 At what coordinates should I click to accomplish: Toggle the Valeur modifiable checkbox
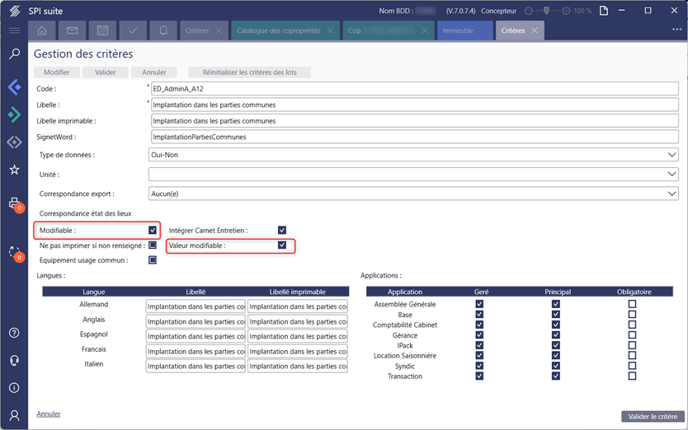[x=282, y=245]
